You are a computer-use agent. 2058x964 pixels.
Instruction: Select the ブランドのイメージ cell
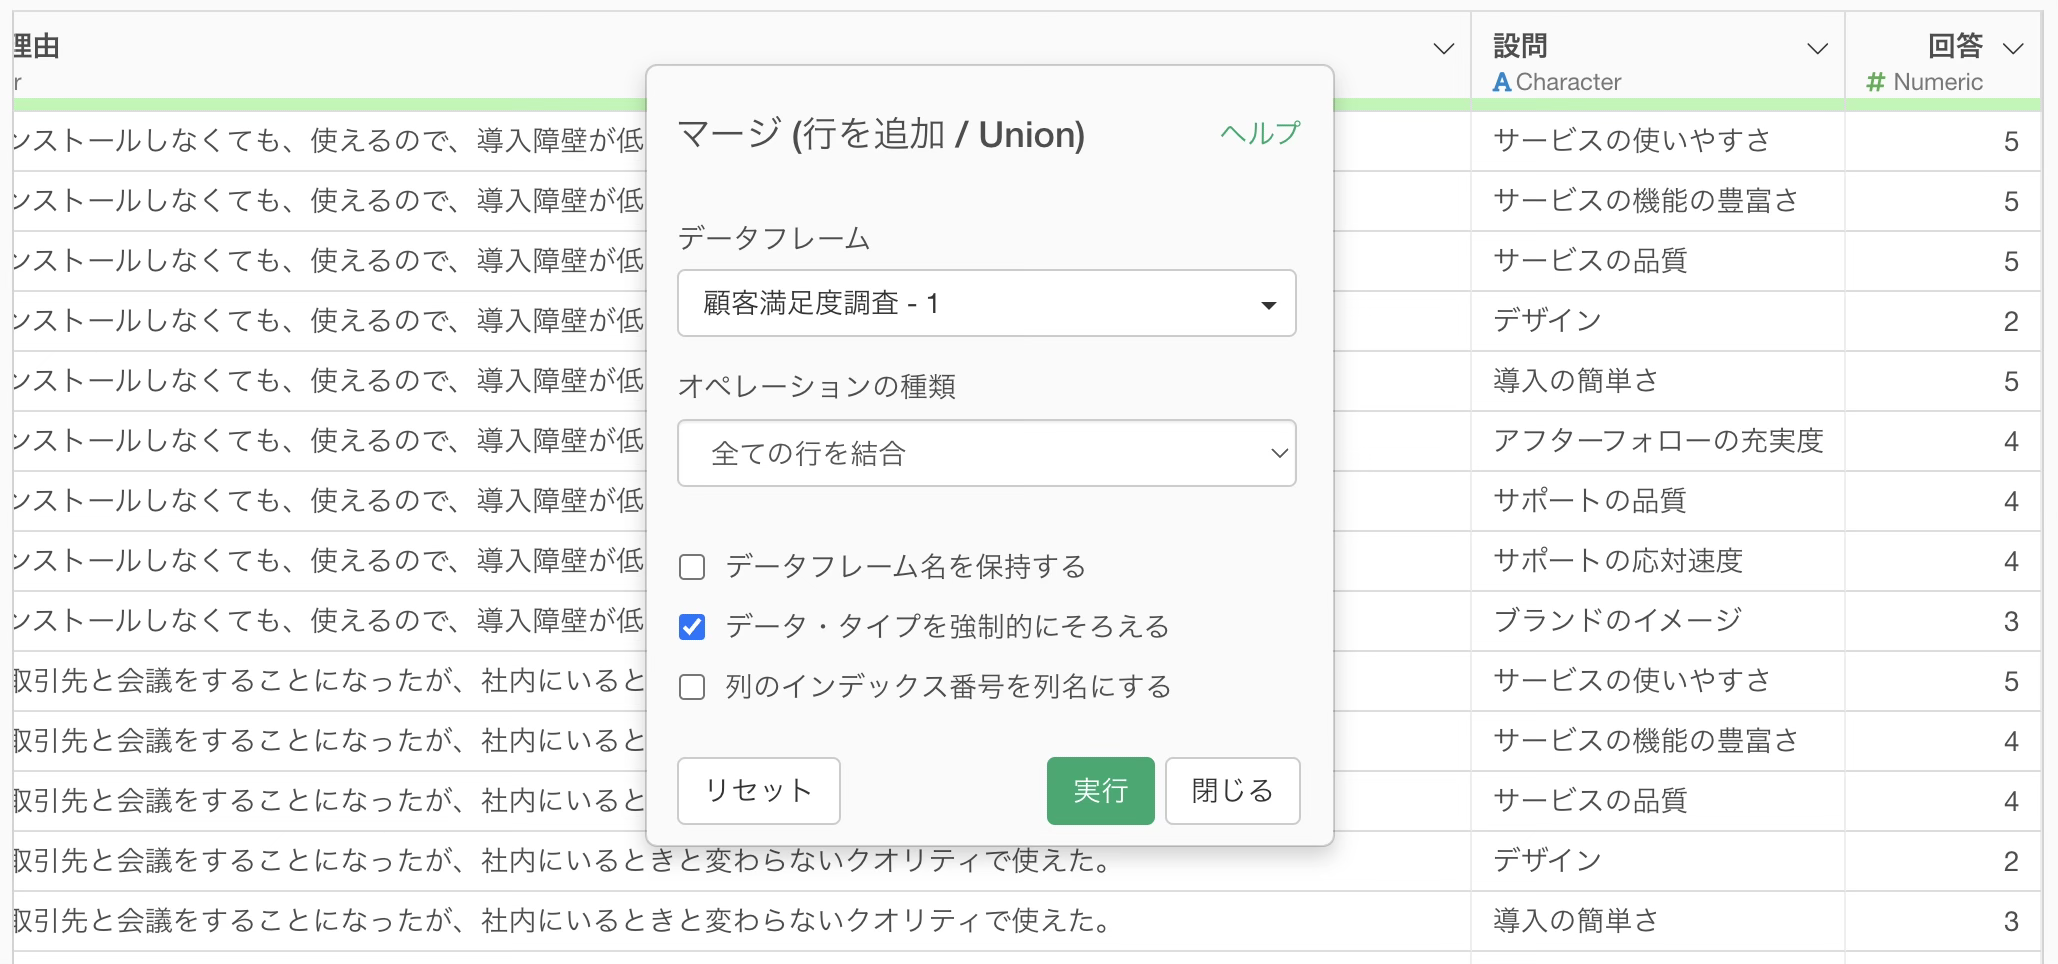pos(1617,621)
